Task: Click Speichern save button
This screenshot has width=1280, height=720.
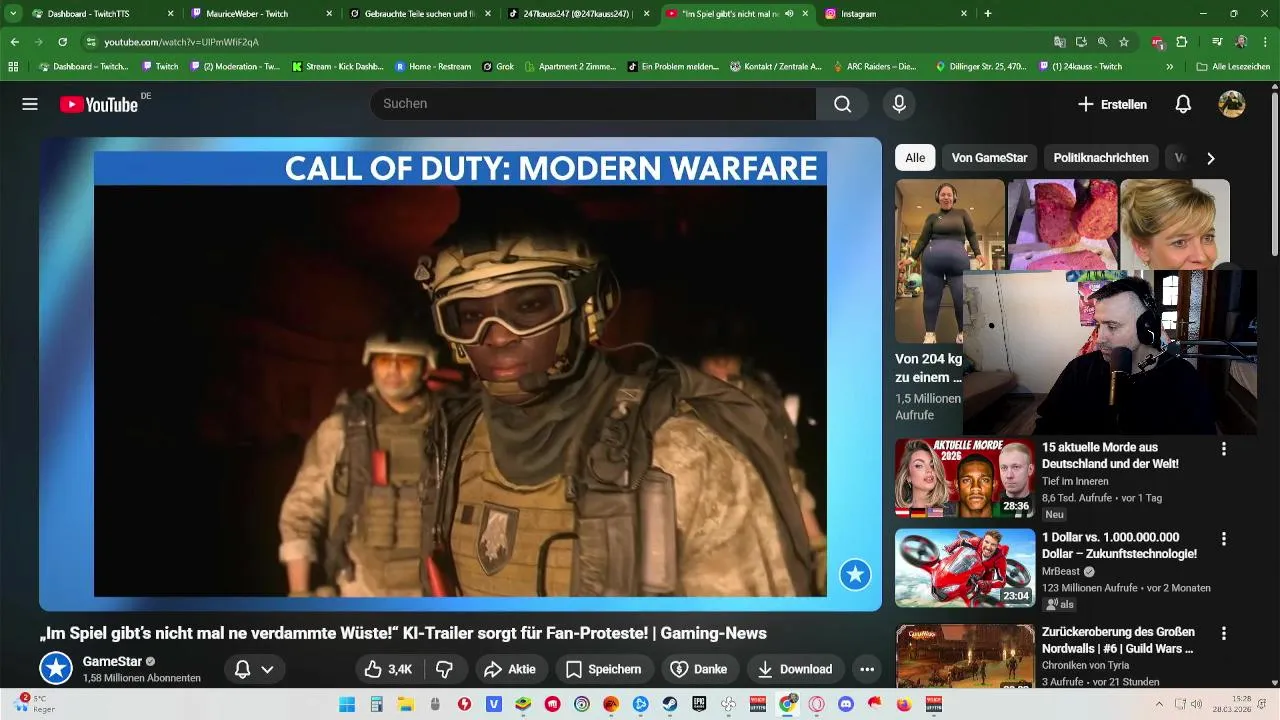Action: pyautogui.click(x=603, y=669)
